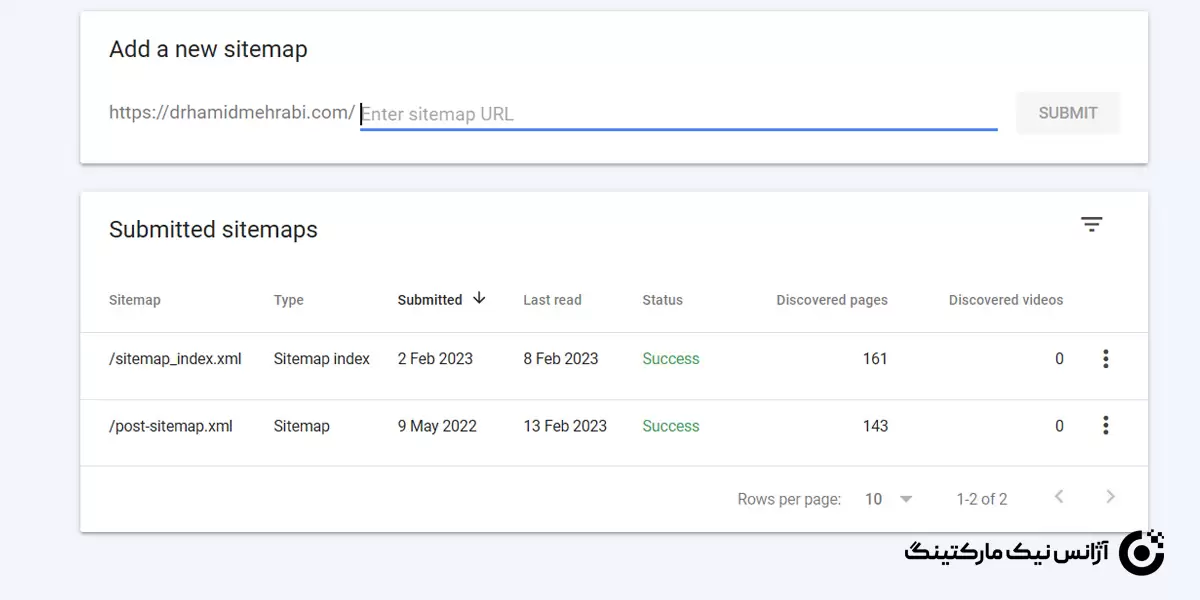Select the Success status of post-sitemap.xml

click(x=670, y=425)
